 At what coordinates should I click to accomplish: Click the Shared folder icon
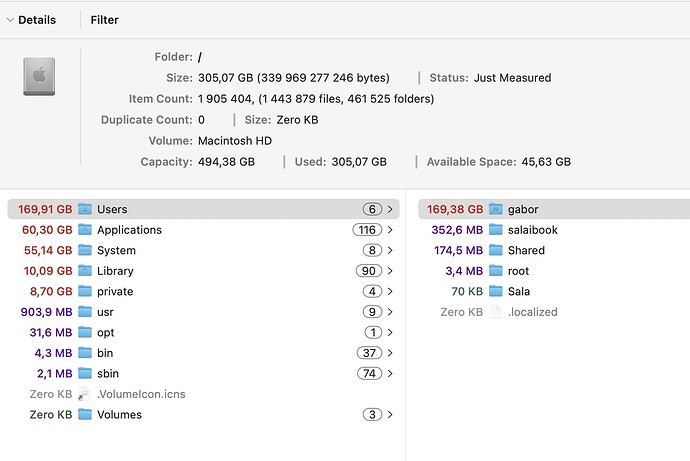(x=496, y=250)
